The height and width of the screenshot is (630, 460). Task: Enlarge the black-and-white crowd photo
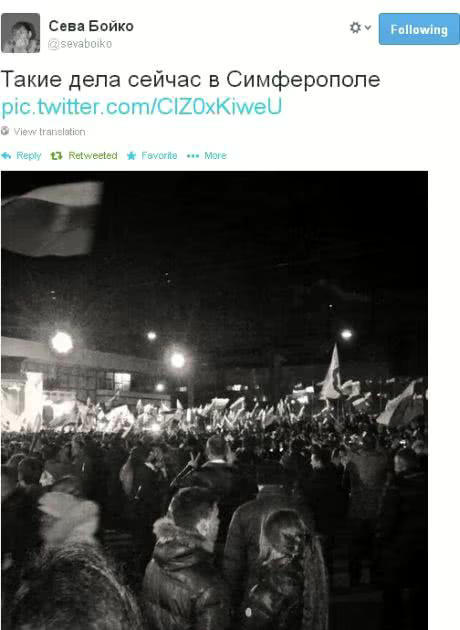click(x=215, y=400)
